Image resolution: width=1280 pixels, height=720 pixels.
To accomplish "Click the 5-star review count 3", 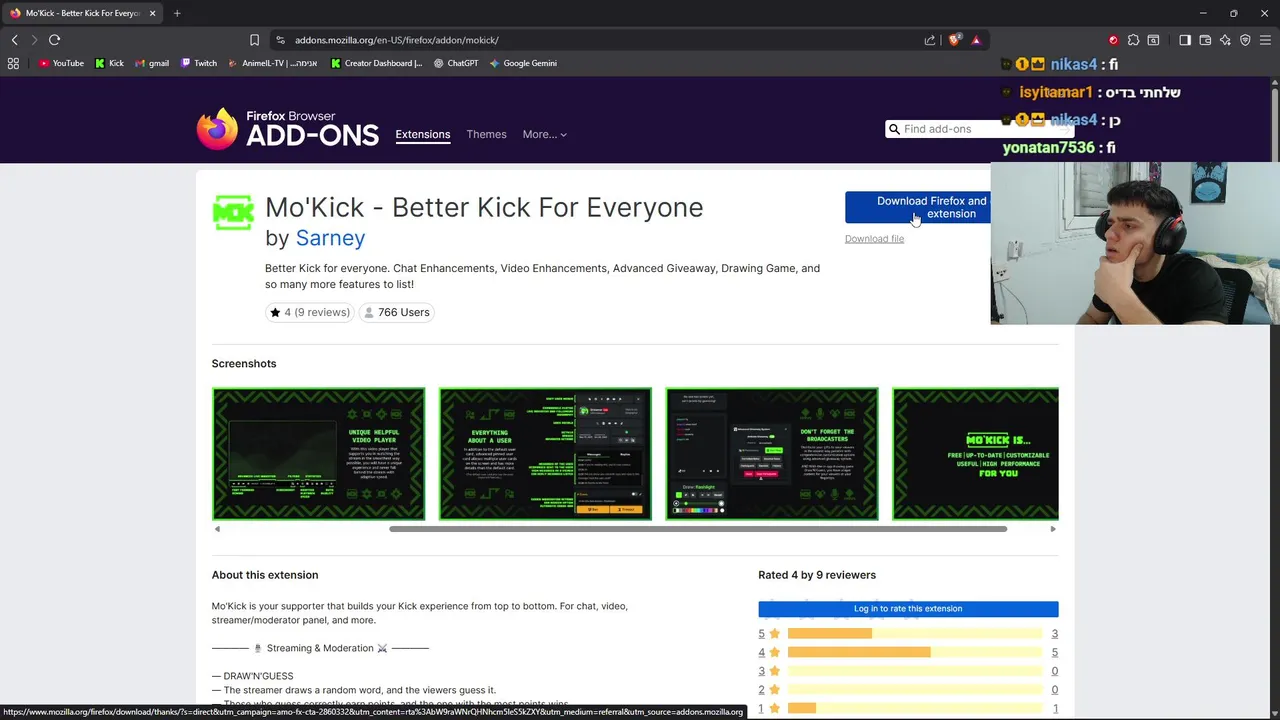I will click(x=1054, y=634).
